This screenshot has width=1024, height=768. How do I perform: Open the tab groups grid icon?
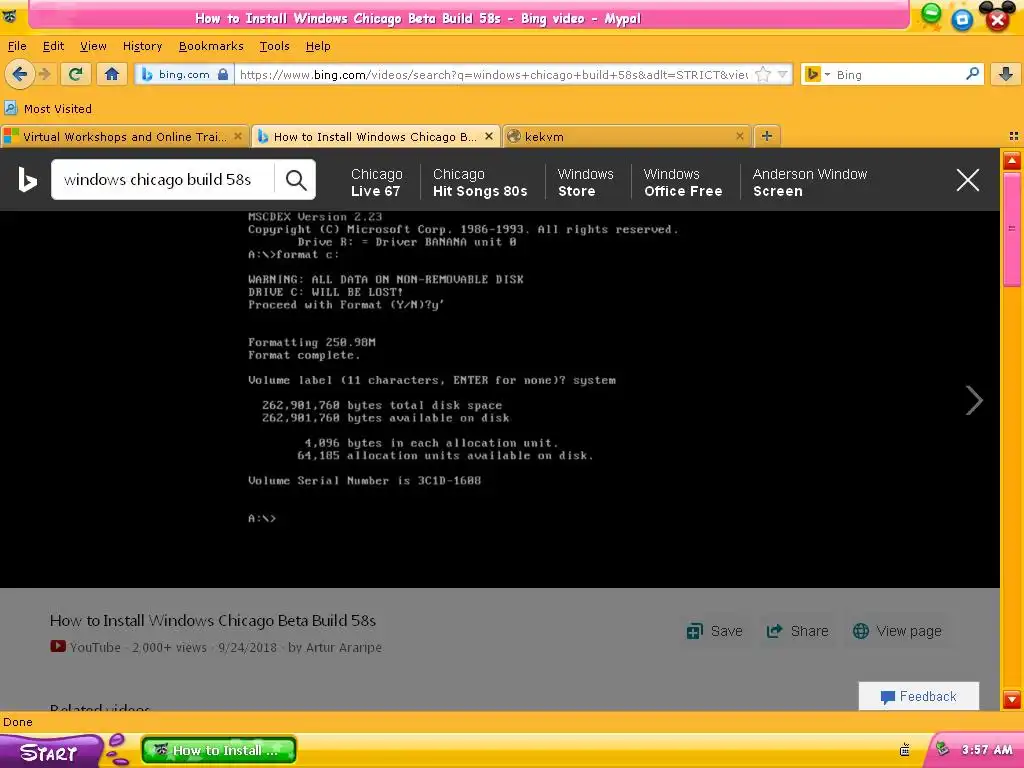coord(1013,136)
